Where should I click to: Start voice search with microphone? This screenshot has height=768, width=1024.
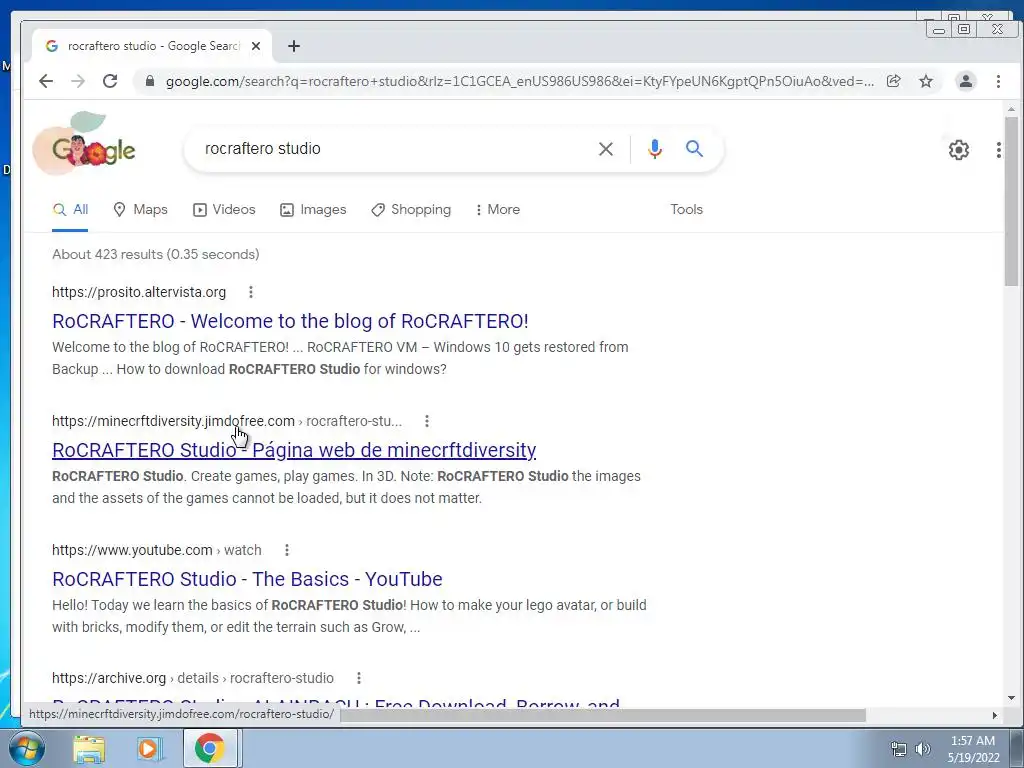[654, 149]
